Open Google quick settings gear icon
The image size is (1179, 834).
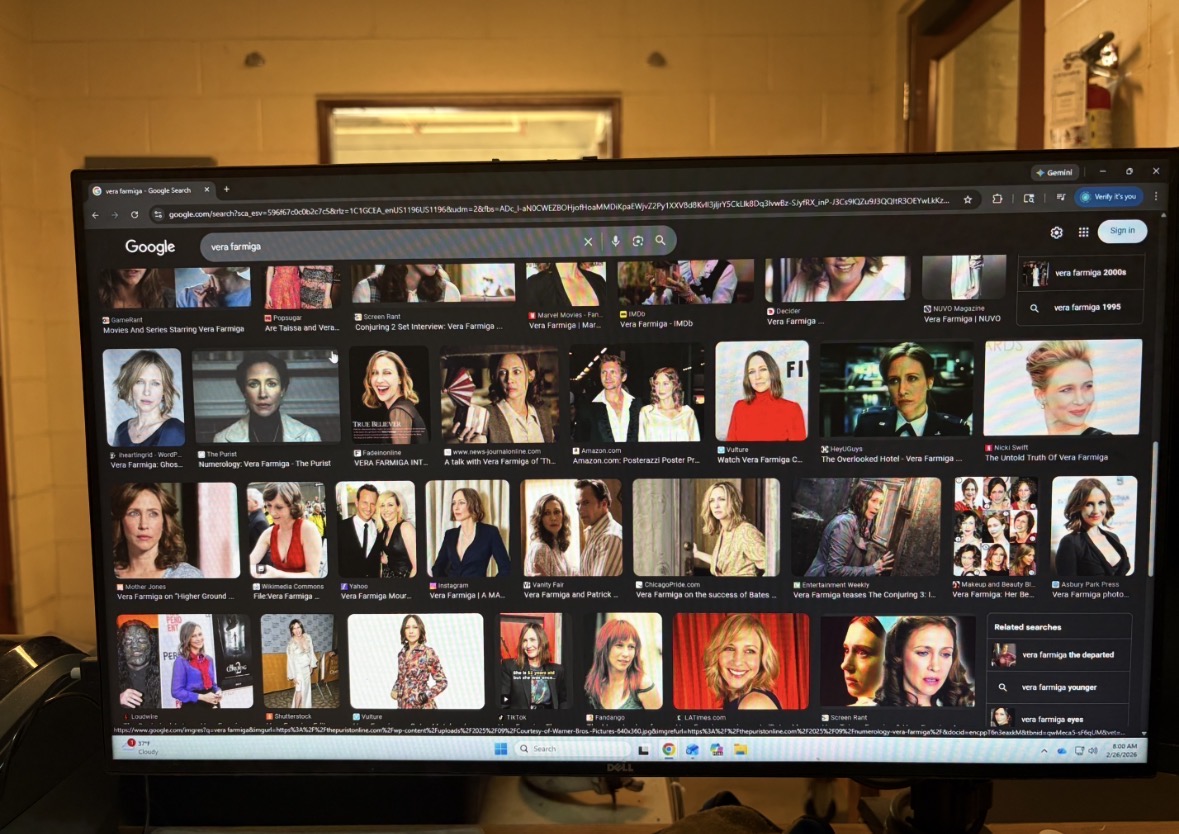1056,232
